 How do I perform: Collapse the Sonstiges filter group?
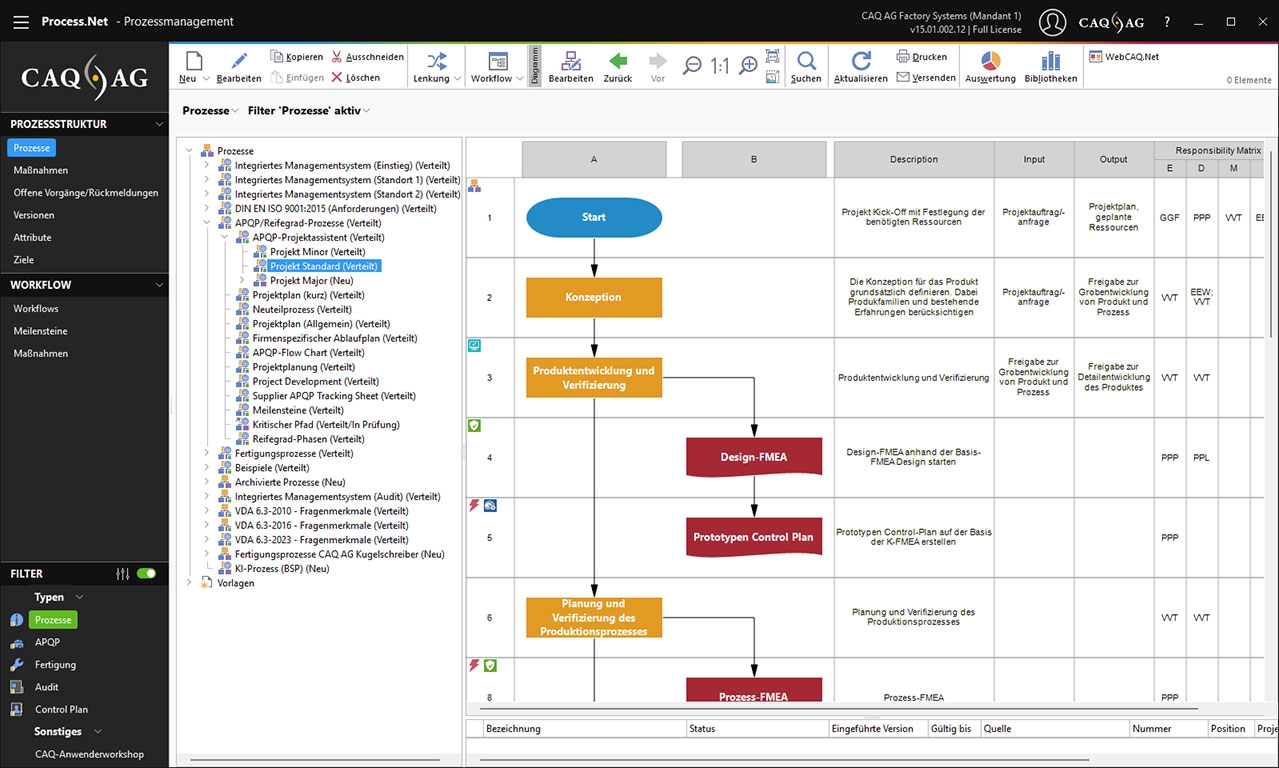pos(97,732)
